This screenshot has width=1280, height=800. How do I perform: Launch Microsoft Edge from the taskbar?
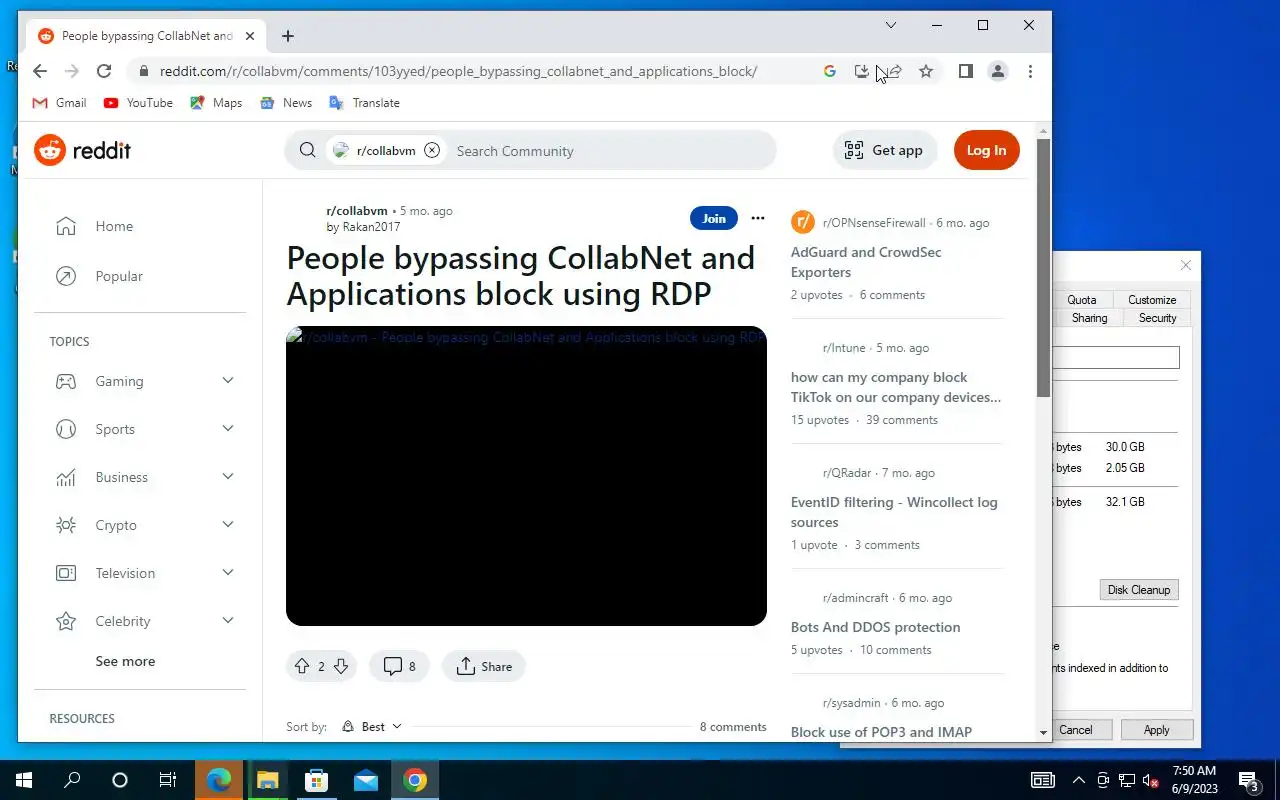tap(219, 780)
